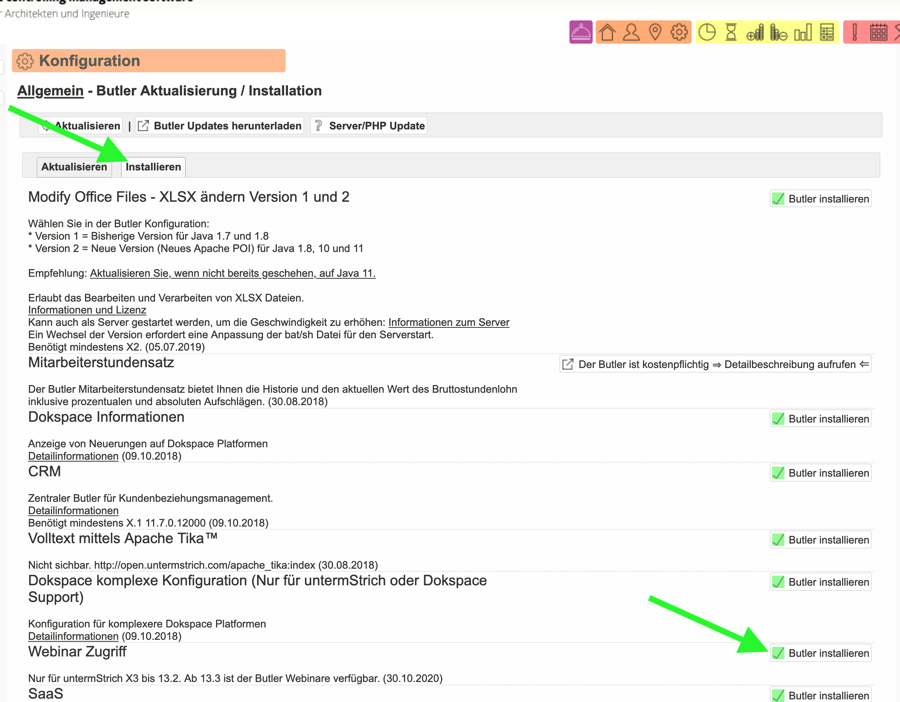Install the CRM butler

click(820, 472)
